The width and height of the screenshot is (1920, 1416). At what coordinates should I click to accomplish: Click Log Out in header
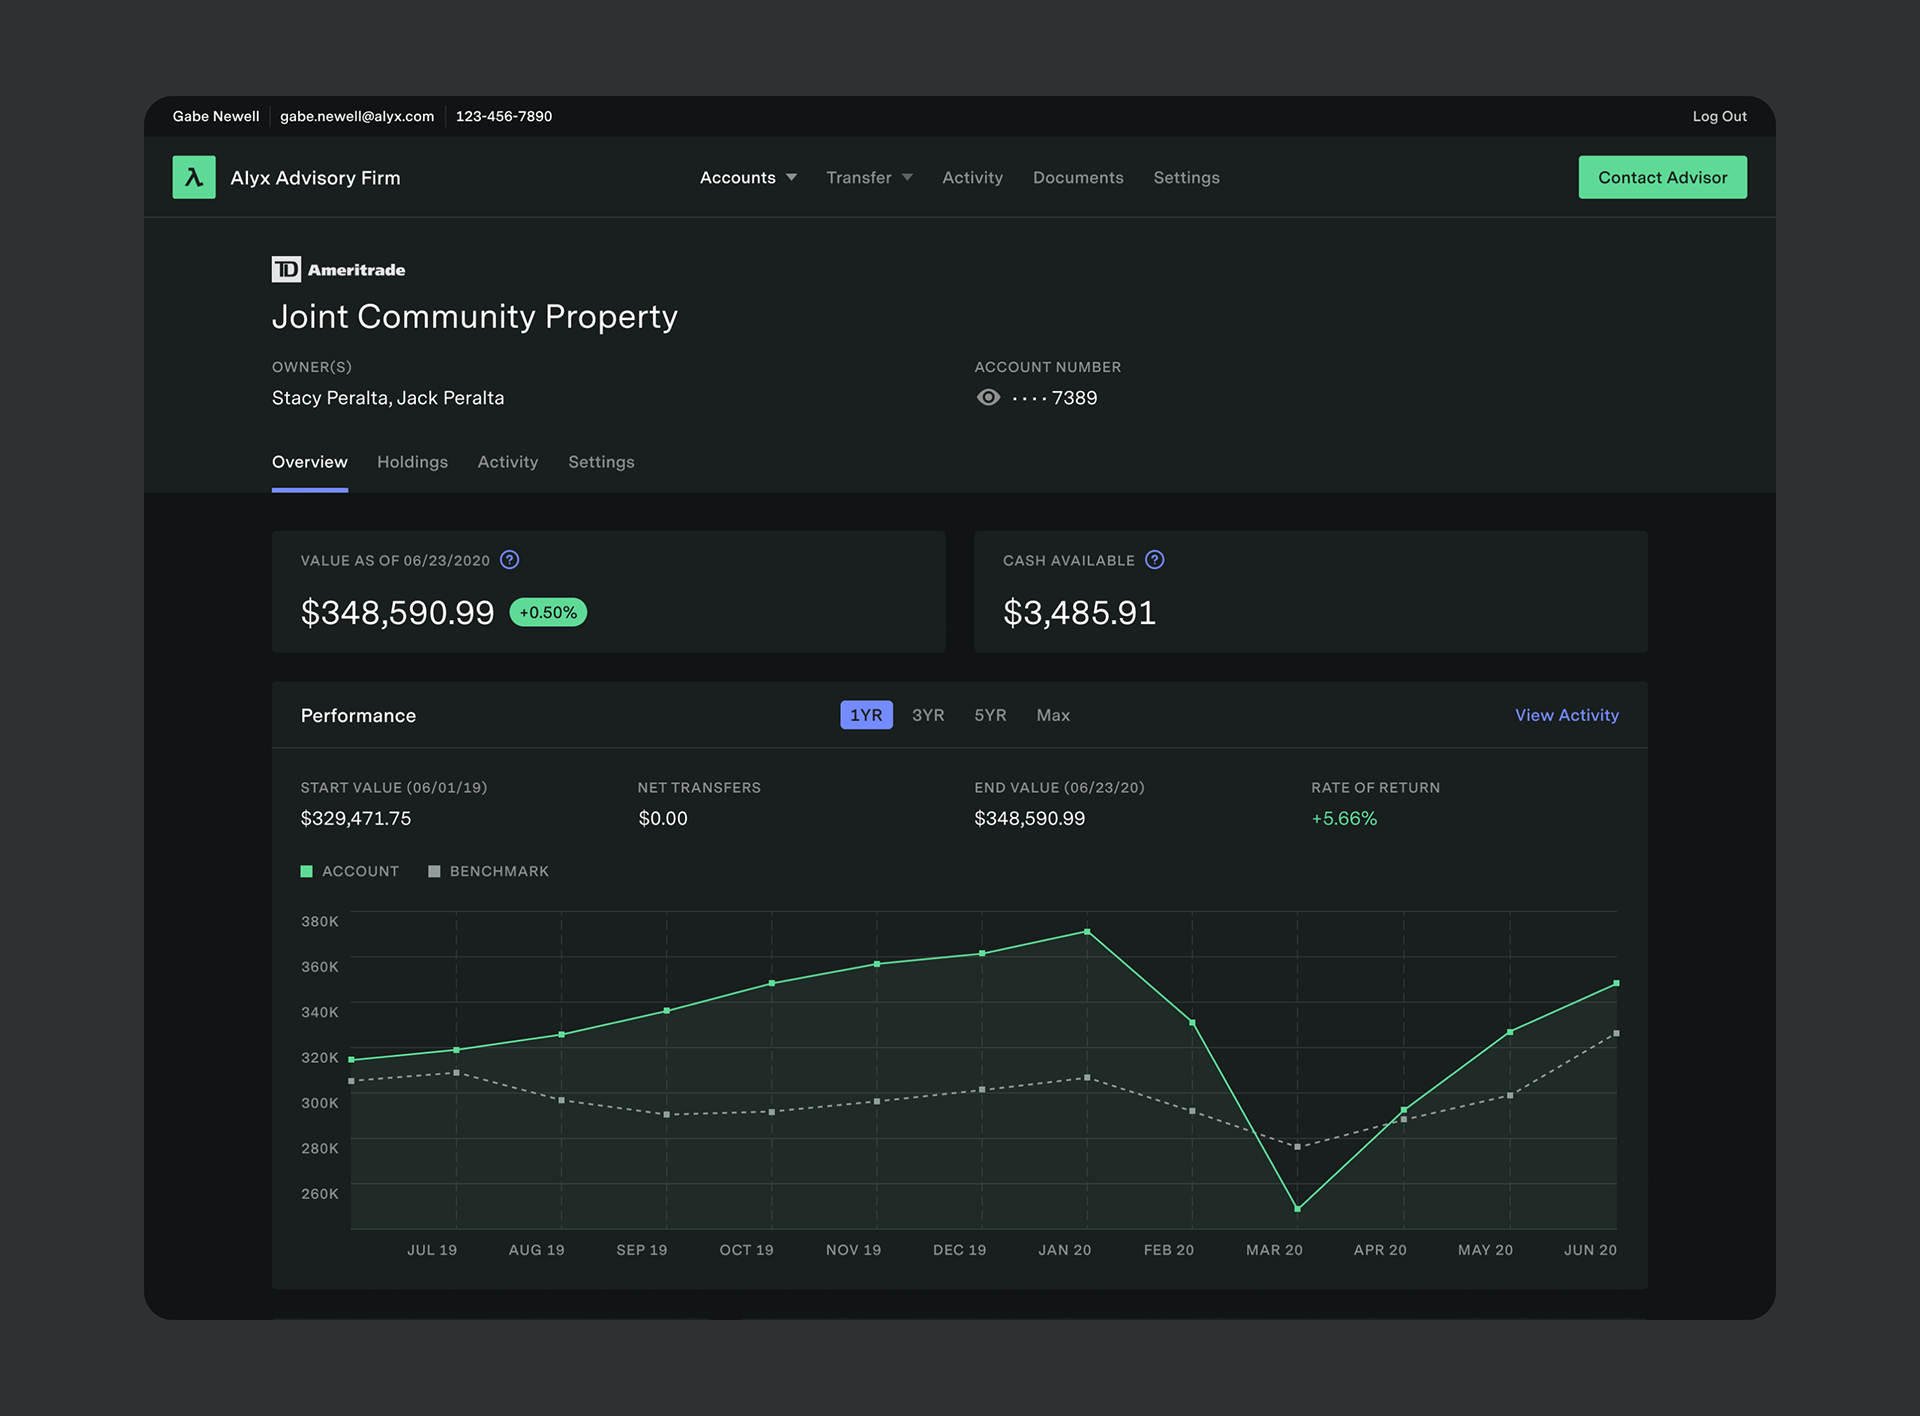coord(1719,116)
